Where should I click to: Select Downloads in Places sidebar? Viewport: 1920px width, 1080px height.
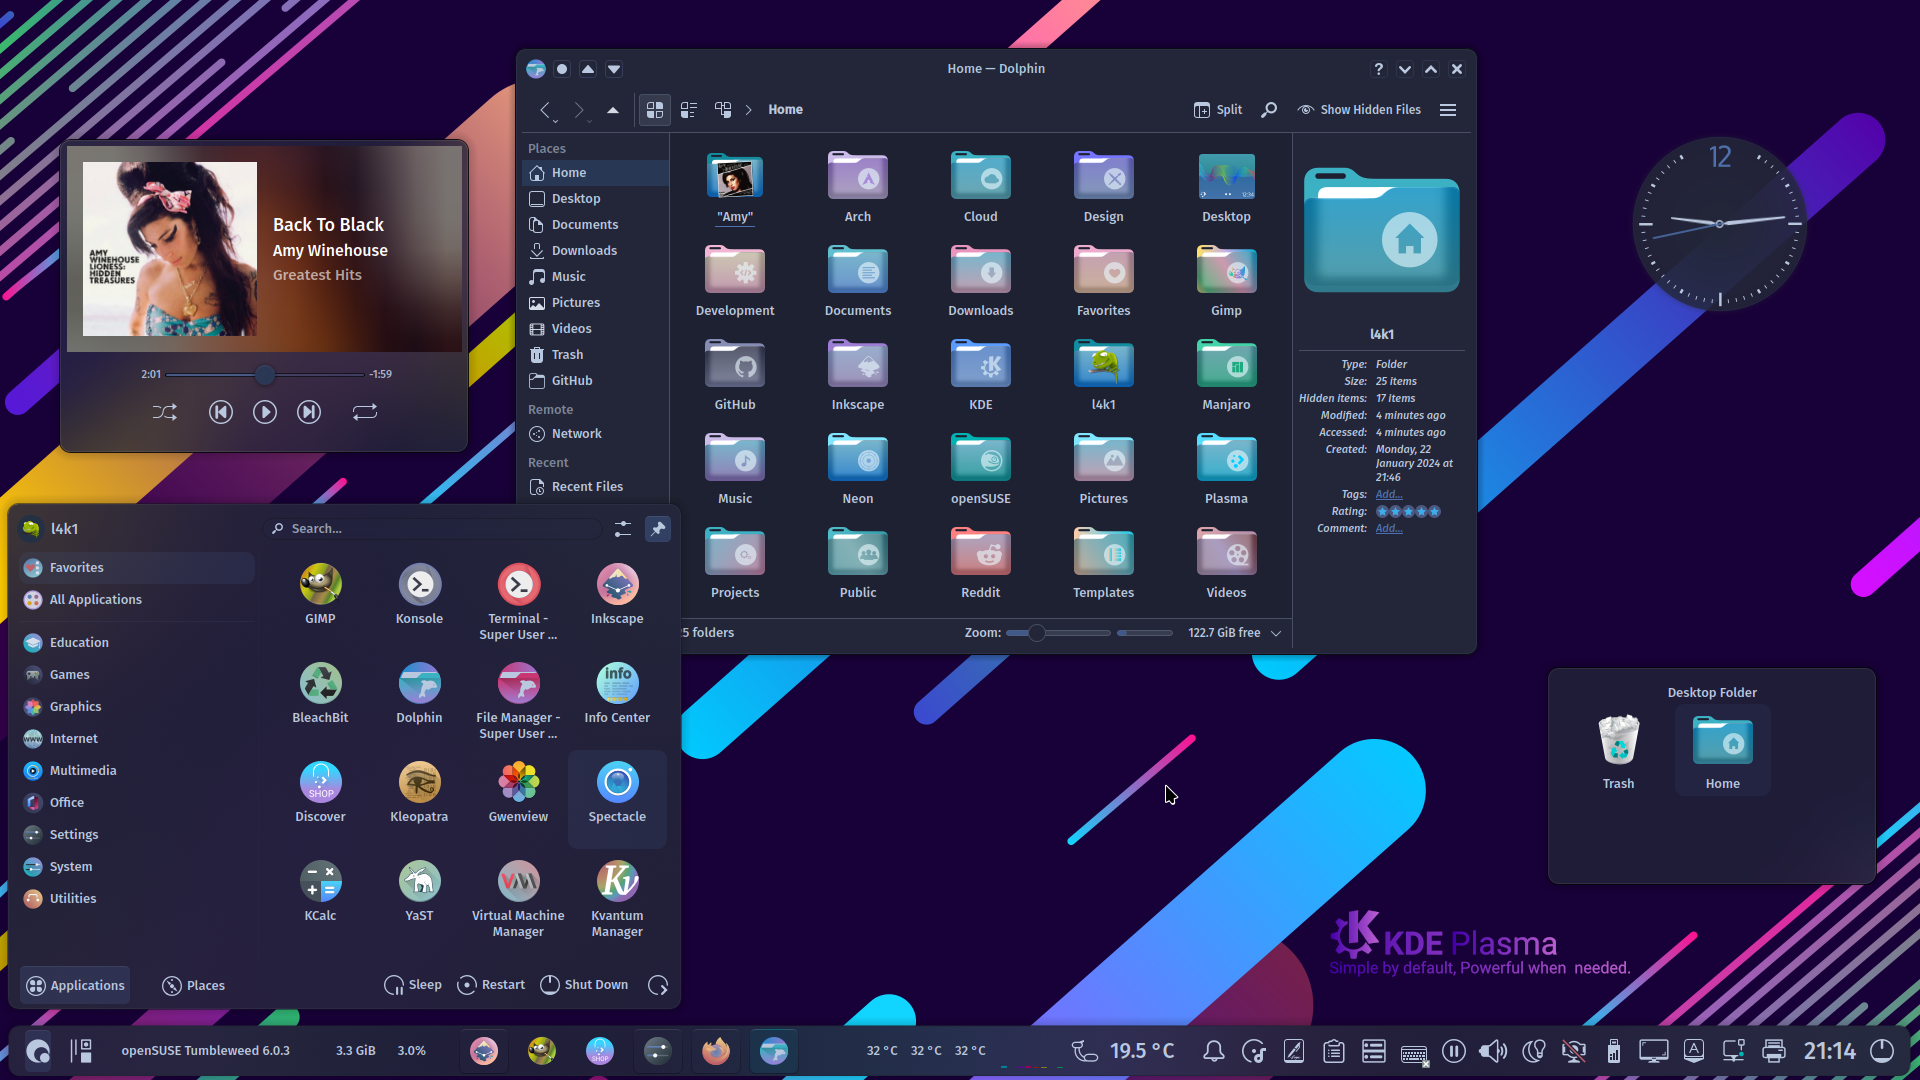[x=595, y=251]
